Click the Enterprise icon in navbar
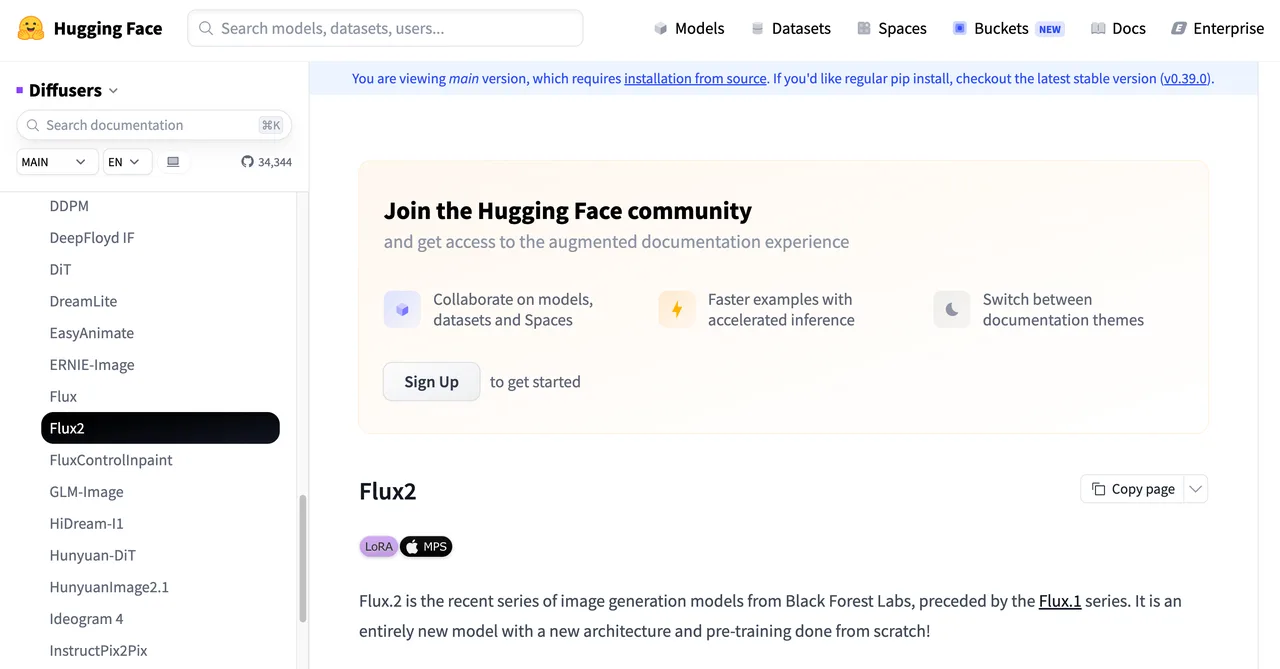The width and height of the screenshot is (1280, 669). click(x=1179, y=28)
